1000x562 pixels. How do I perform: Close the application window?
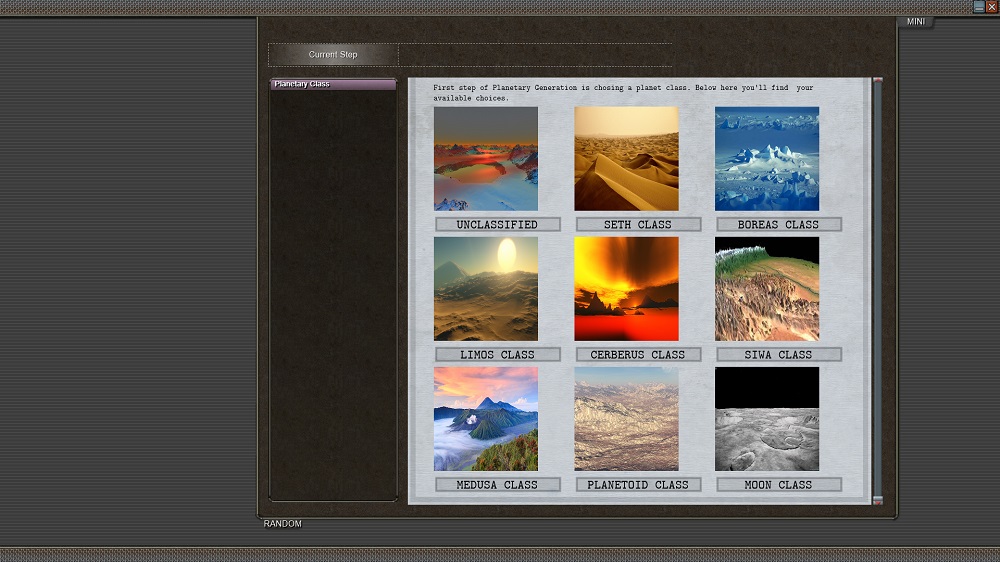(992, 6)
